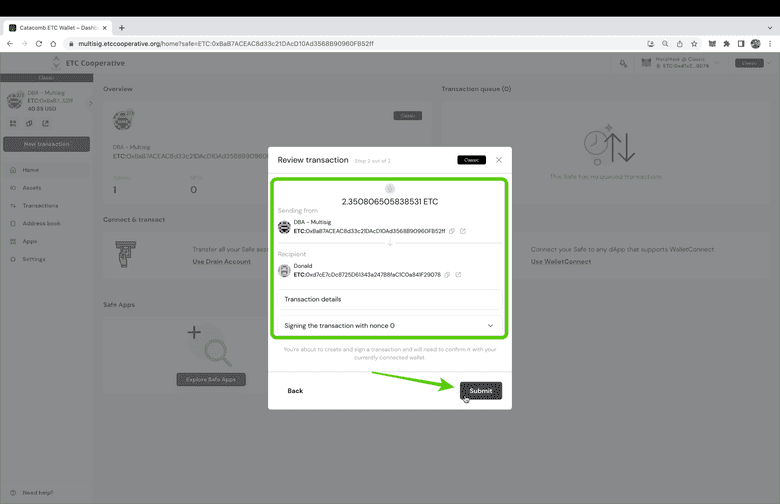Open Donald's address in block explorer
The image size is (780, 504).
pos(458,274)
